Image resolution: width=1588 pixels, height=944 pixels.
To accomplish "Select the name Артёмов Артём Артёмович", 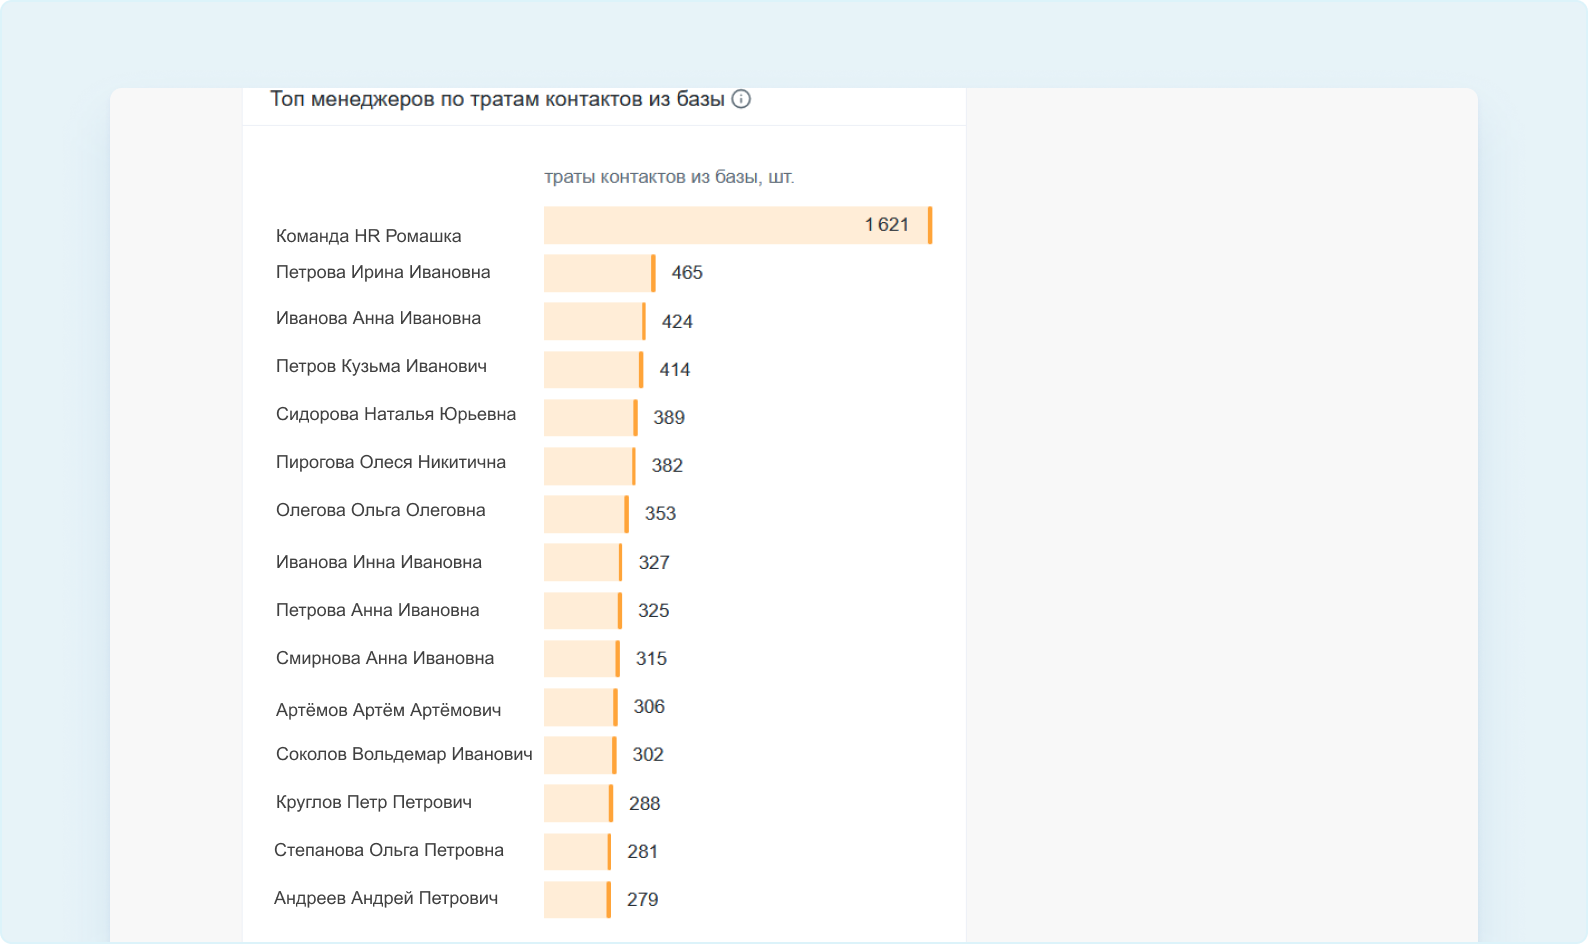I will click(x=388, y=710).
